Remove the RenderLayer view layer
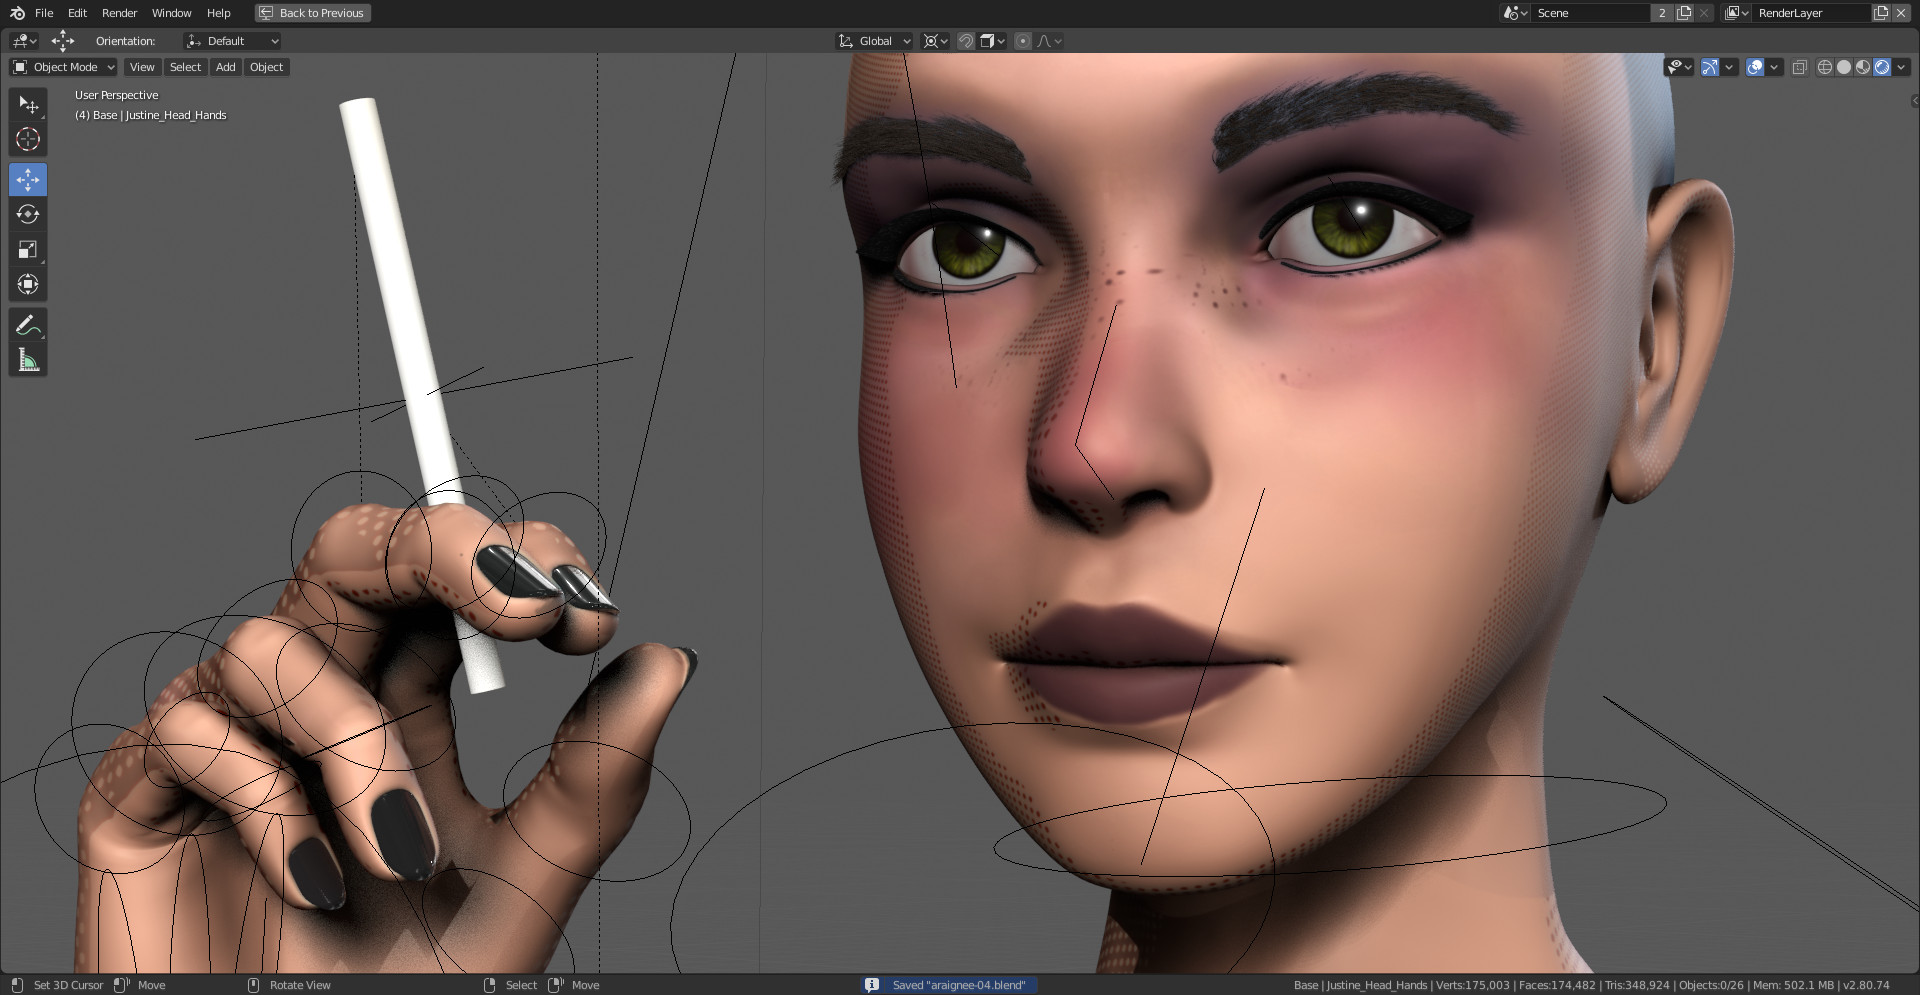The height and width of the screenshot is (995, 1920). point(1901,13)
